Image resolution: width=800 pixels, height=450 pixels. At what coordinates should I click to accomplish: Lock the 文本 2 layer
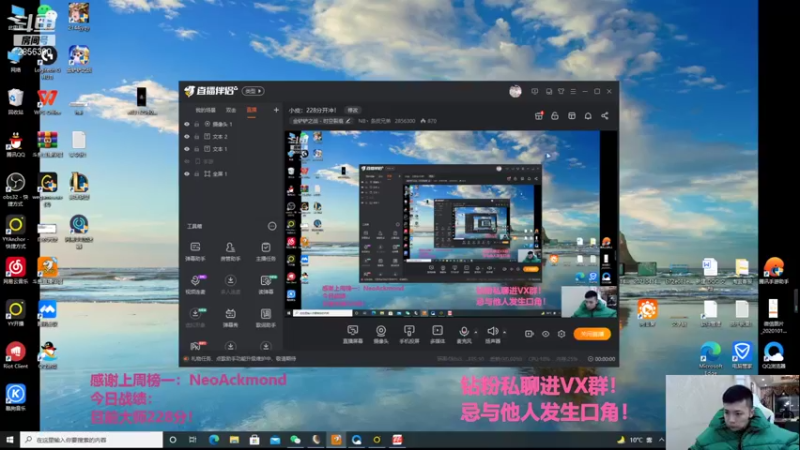pos(196,136)
